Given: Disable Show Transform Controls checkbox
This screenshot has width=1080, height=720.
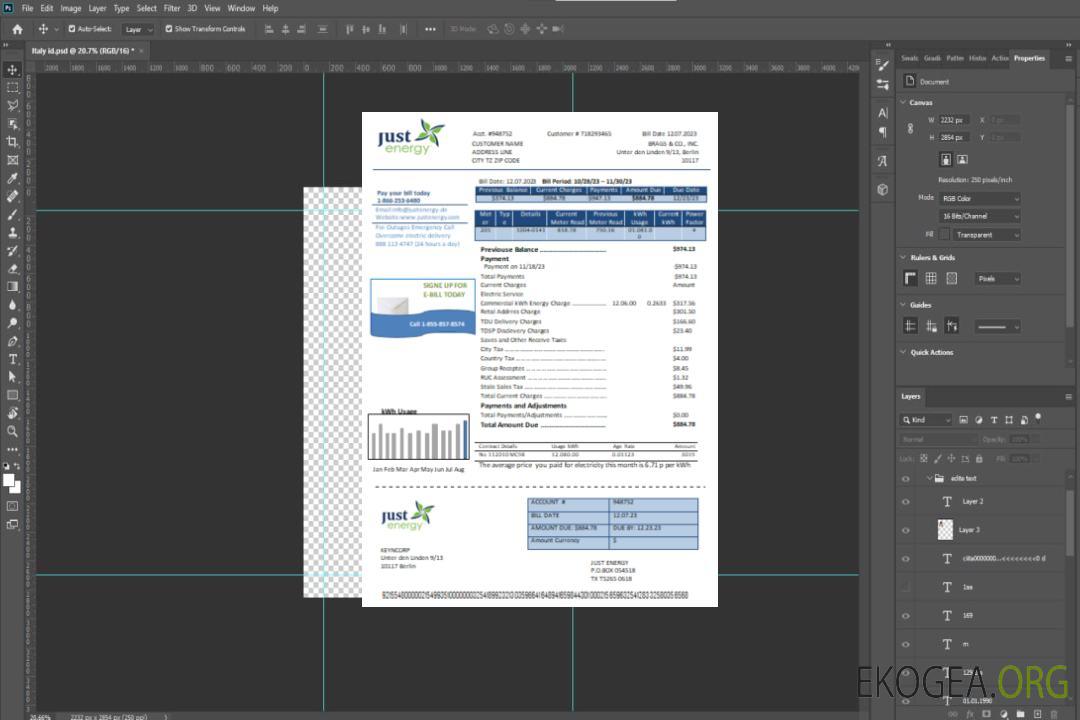Looking at the screenshot, I should coord(169,29).
